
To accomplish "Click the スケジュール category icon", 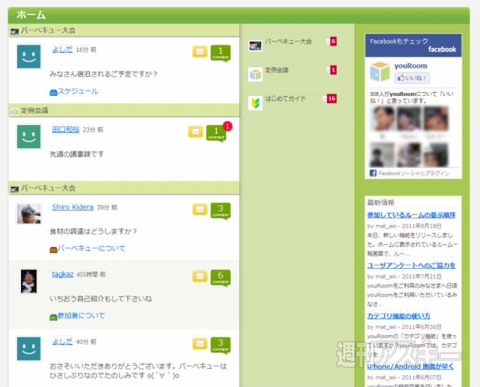I will click(x=53, y=92).
